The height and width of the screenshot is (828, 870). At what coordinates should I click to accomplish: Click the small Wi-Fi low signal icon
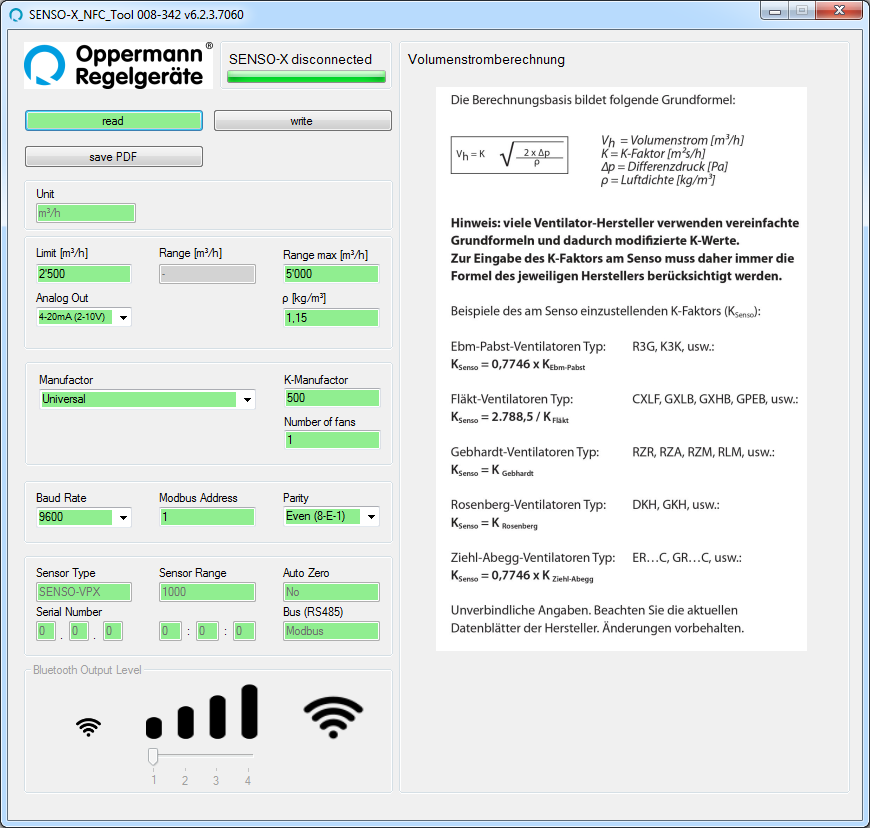pos(88,726)
